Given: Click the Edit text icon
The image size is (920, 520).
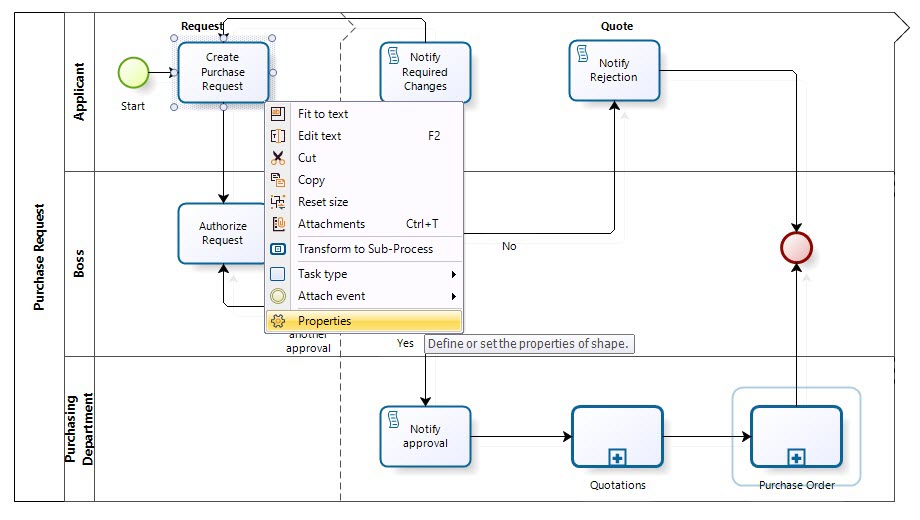Looking at the screenshot, I should [x=278, y=136].
